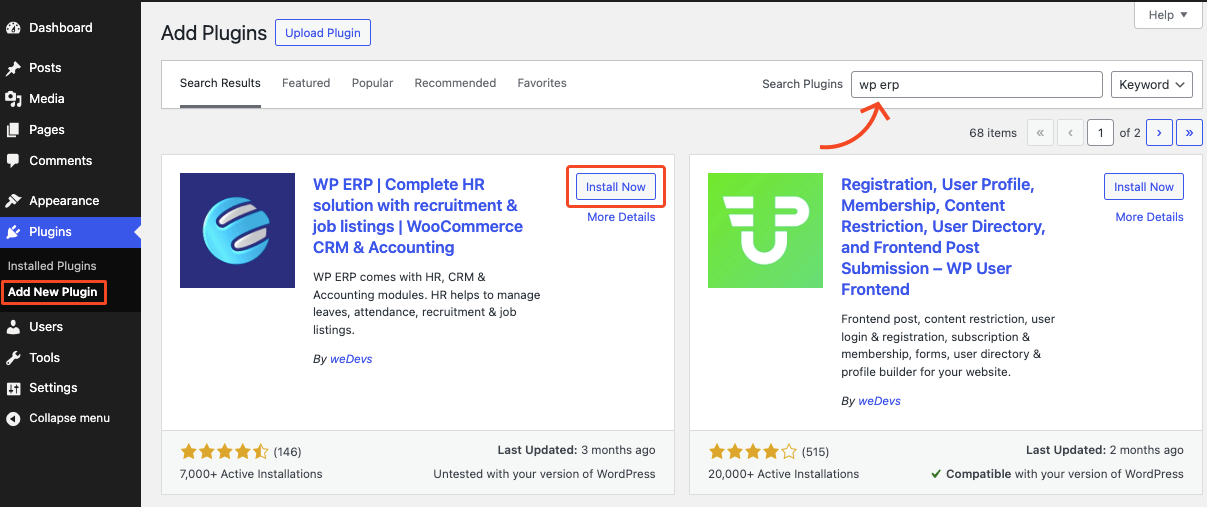
Task: Open weDevs author link under User Frontend
Action: click(879, 401)
